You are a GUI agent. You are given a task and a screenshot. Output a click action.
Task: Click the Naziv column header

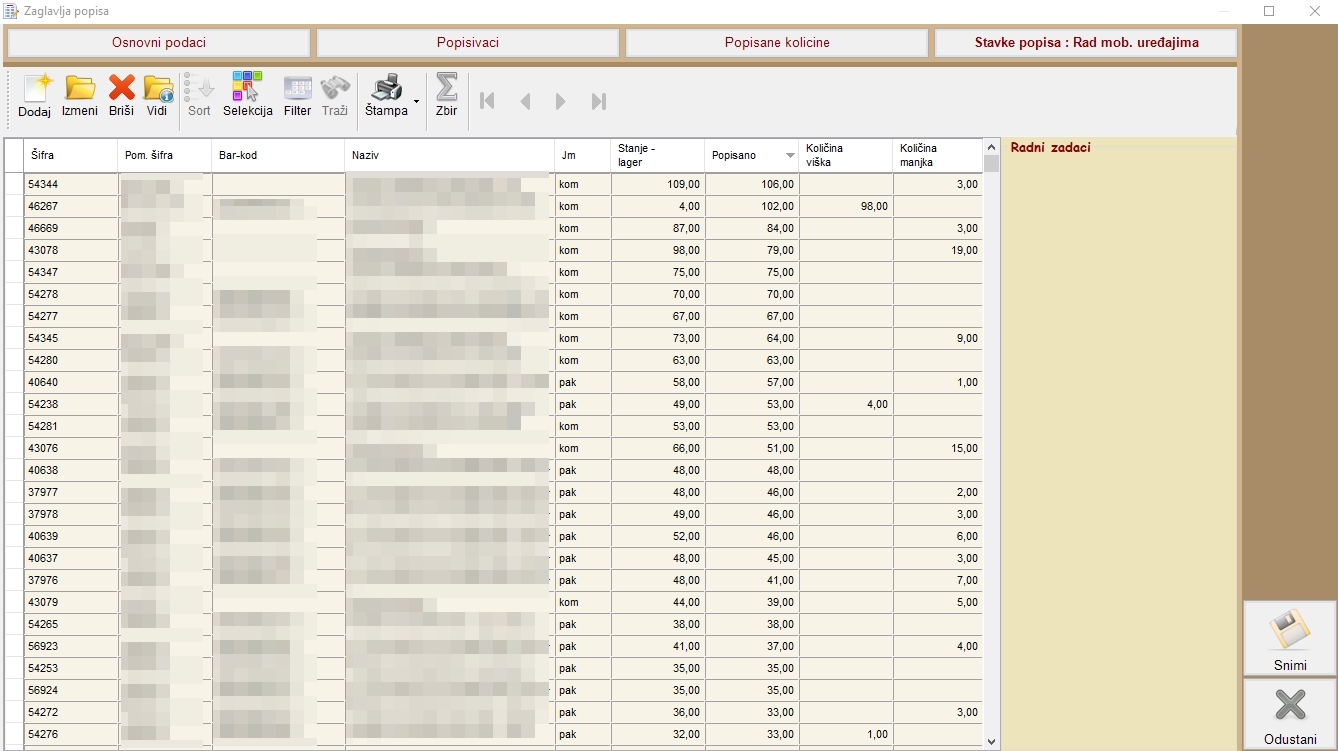coord(449,156)
